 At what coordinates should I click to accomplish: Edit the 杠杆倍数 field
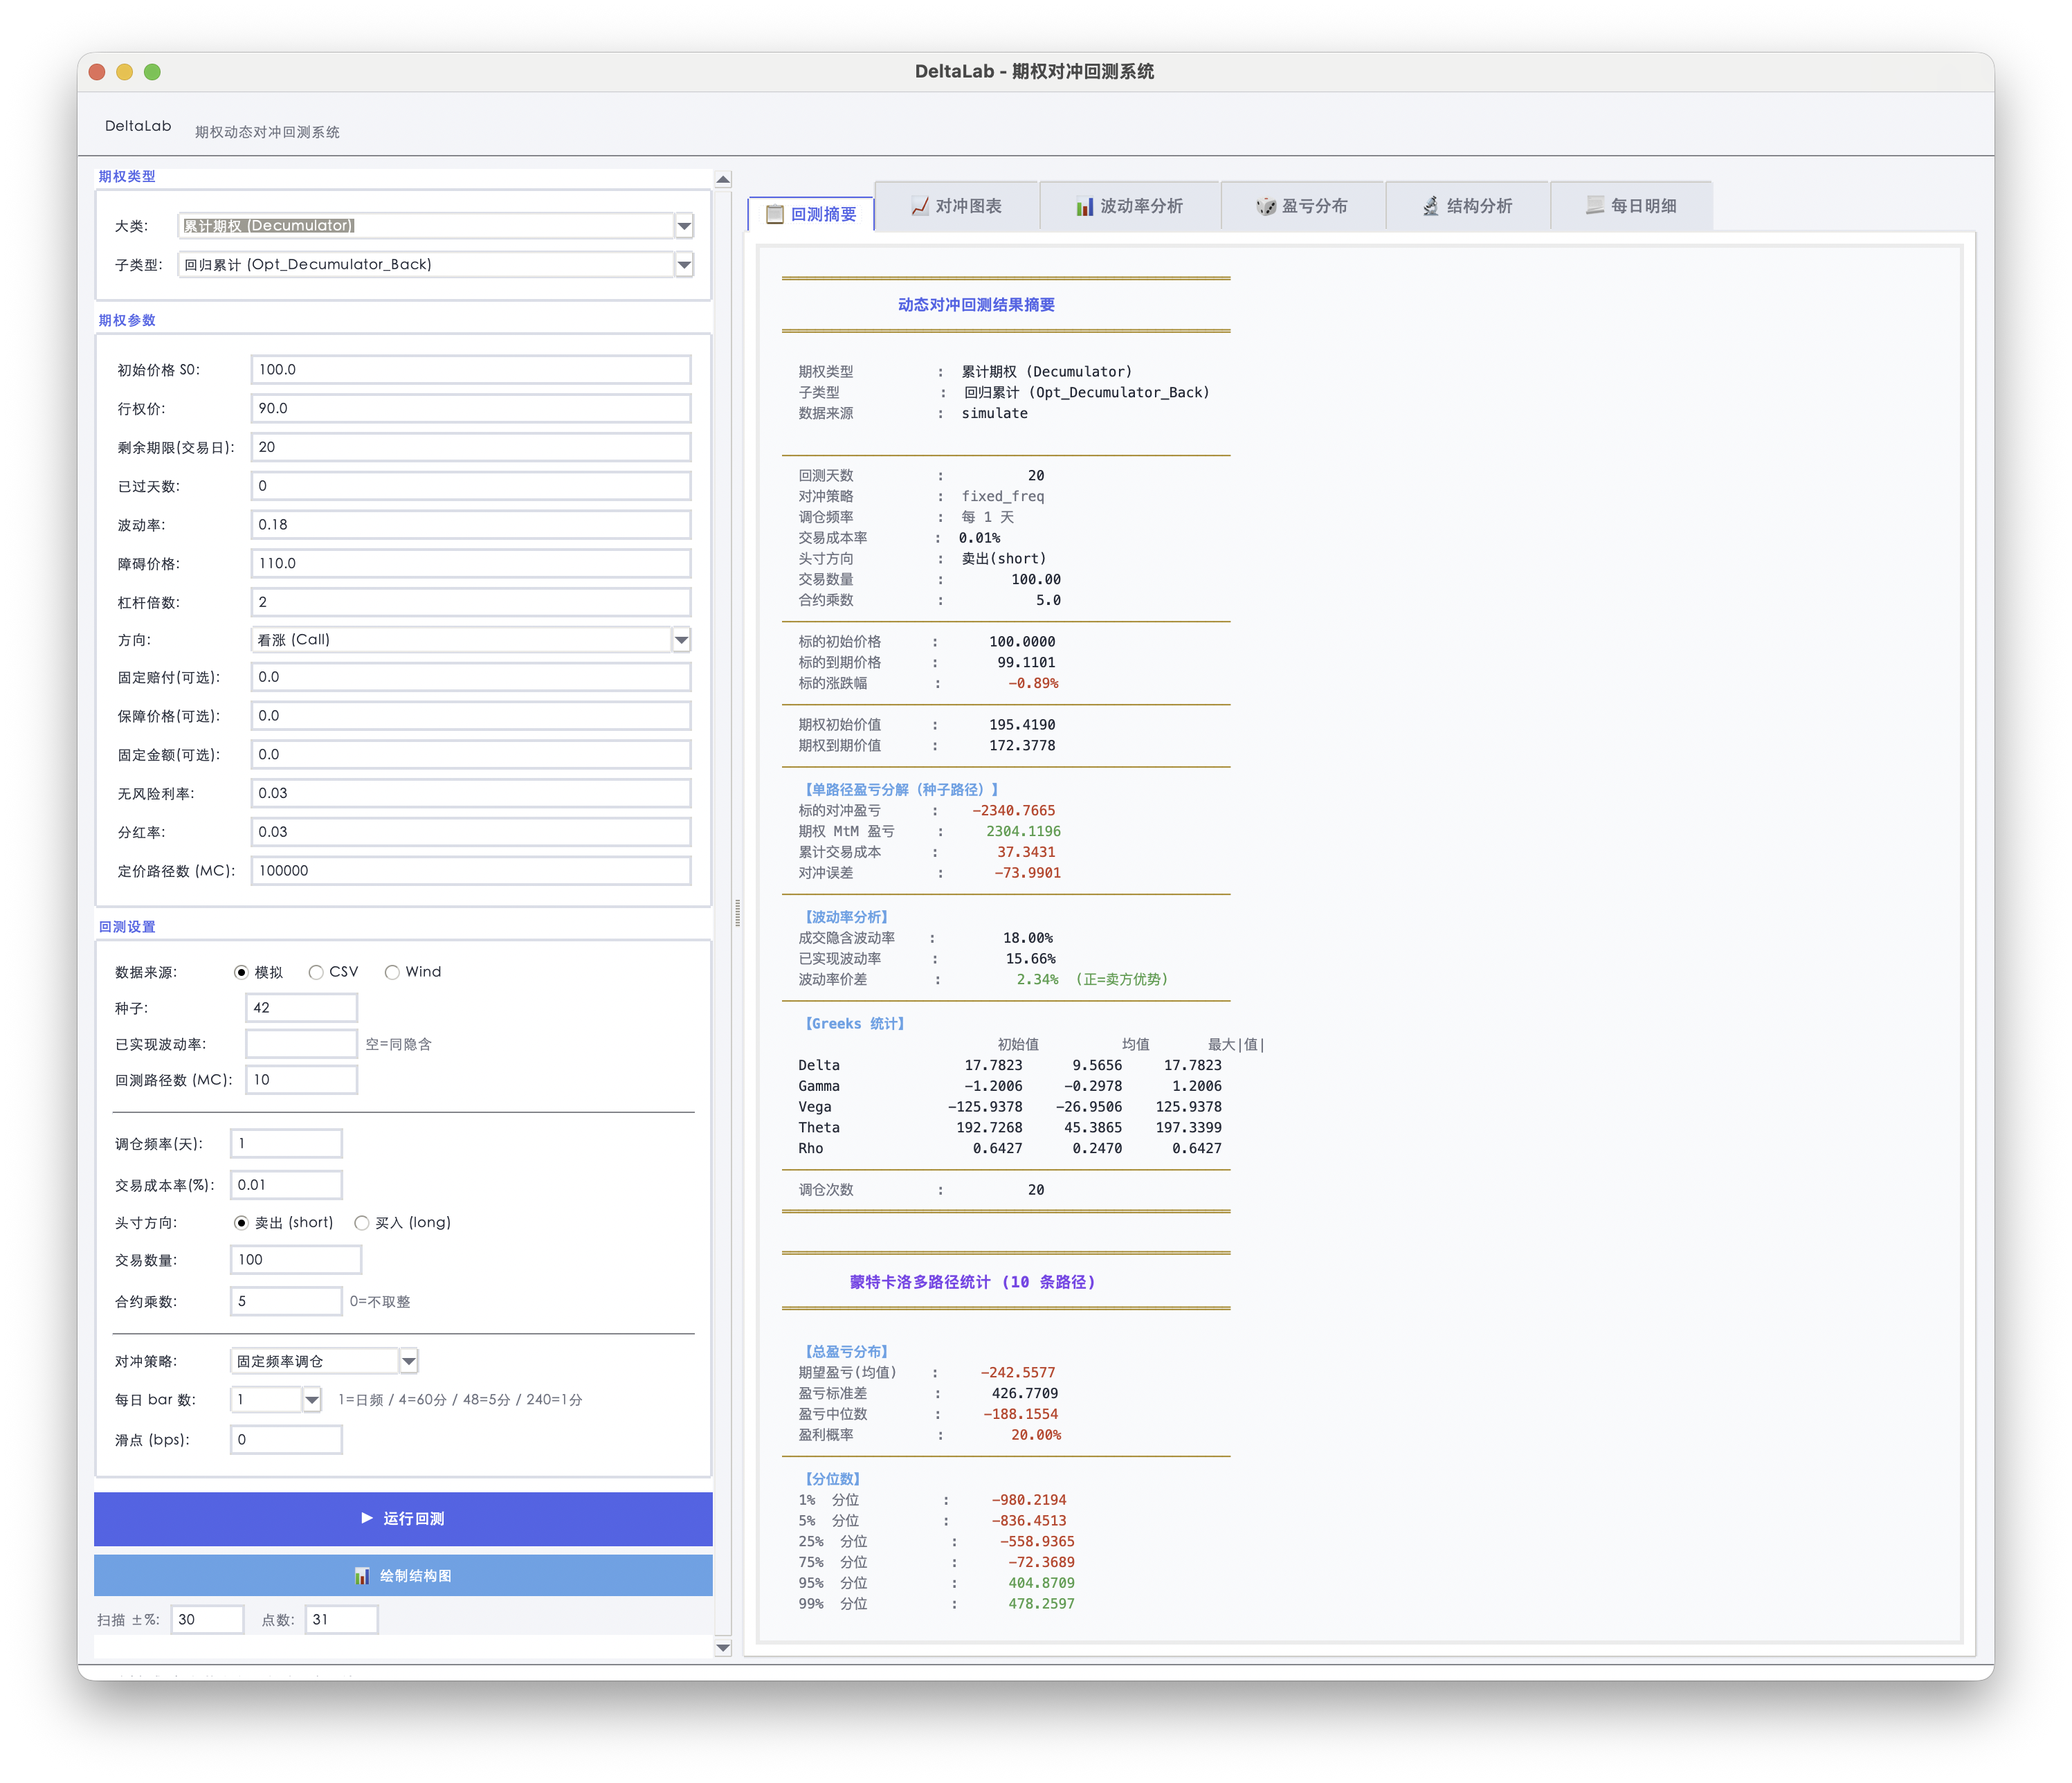coord(471,602)
